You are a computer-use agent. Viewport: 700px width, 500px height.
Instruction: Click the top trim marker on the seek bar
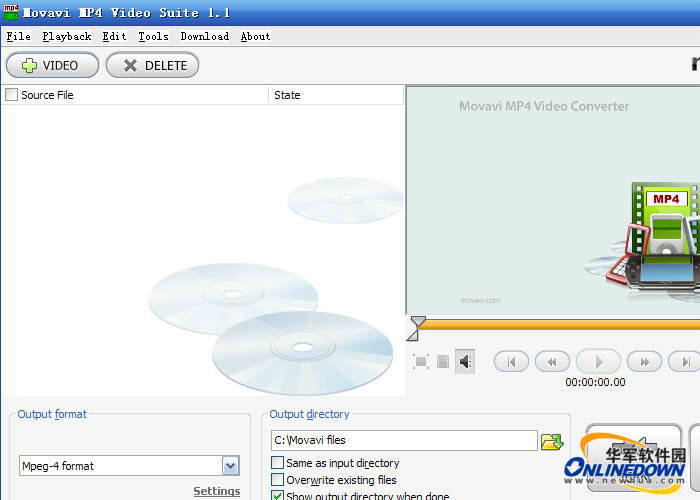coord(418,322)
